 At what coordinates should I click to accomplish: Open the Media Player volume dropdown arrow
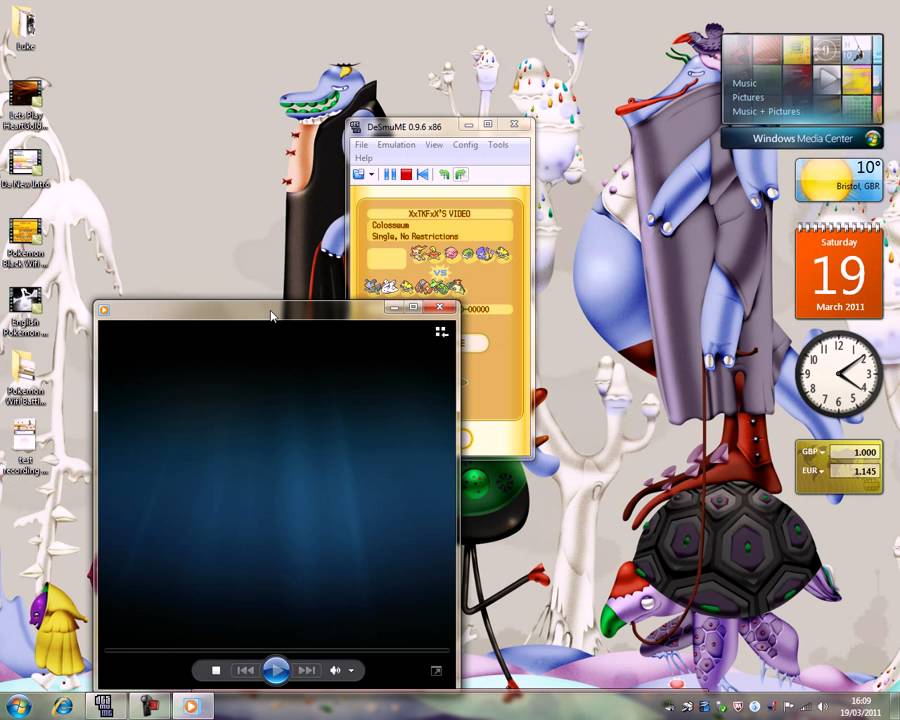tap(351, 670)
